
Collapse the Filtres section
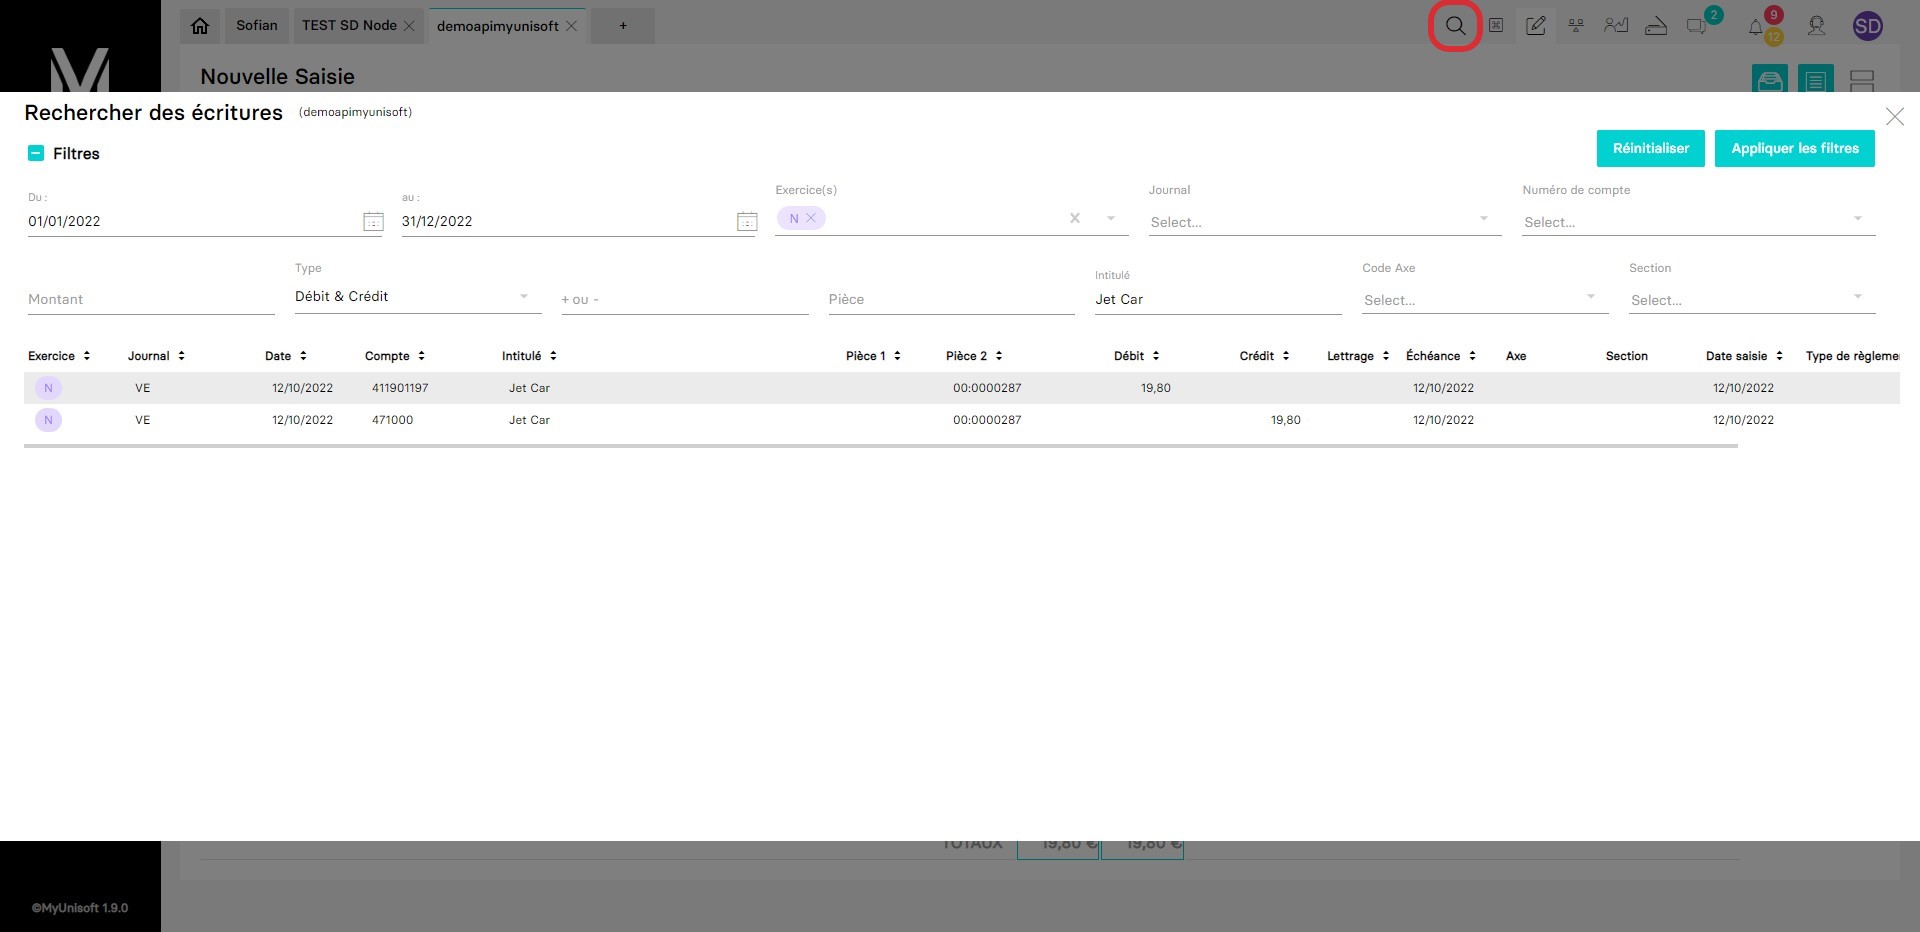[36, 153]
